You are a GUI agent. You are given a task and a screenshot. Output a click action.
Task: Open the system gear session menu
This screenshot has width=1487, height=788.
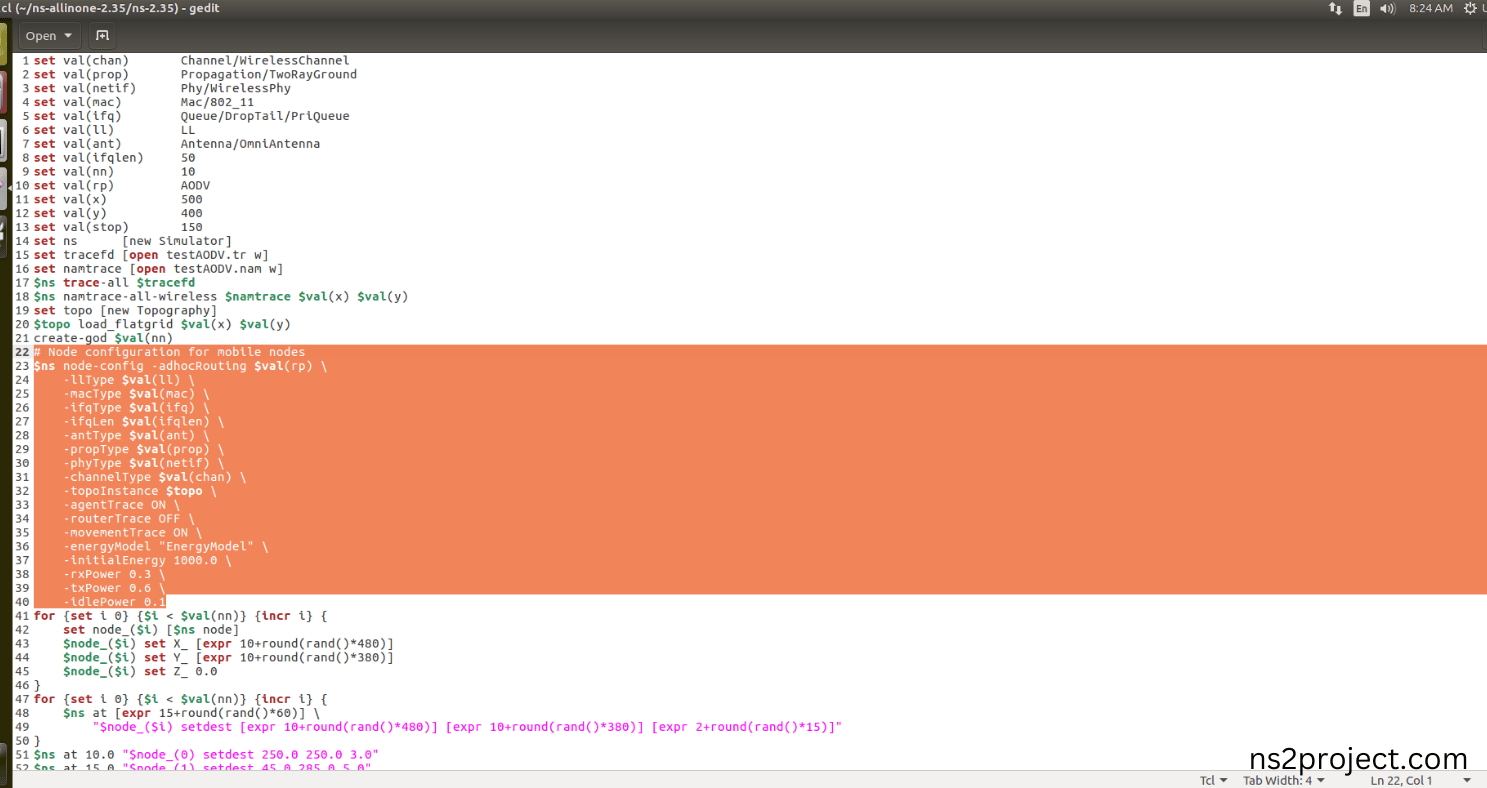coord(1470,8)
